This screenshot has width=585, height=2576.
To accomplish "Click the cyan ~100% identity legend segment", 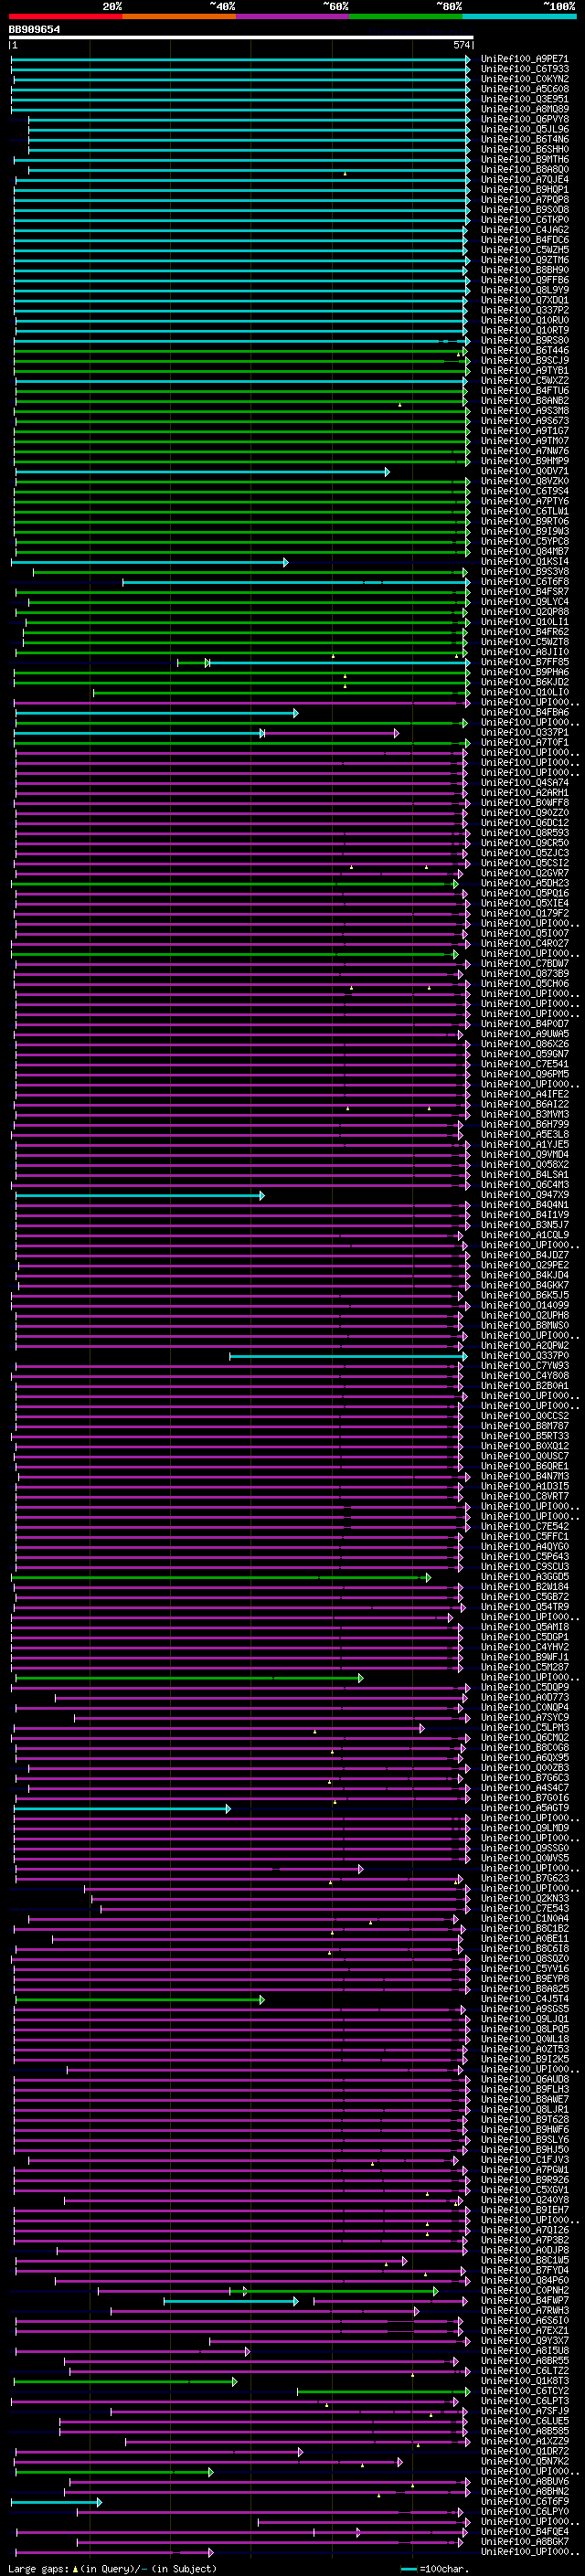I will click(519, 16).
